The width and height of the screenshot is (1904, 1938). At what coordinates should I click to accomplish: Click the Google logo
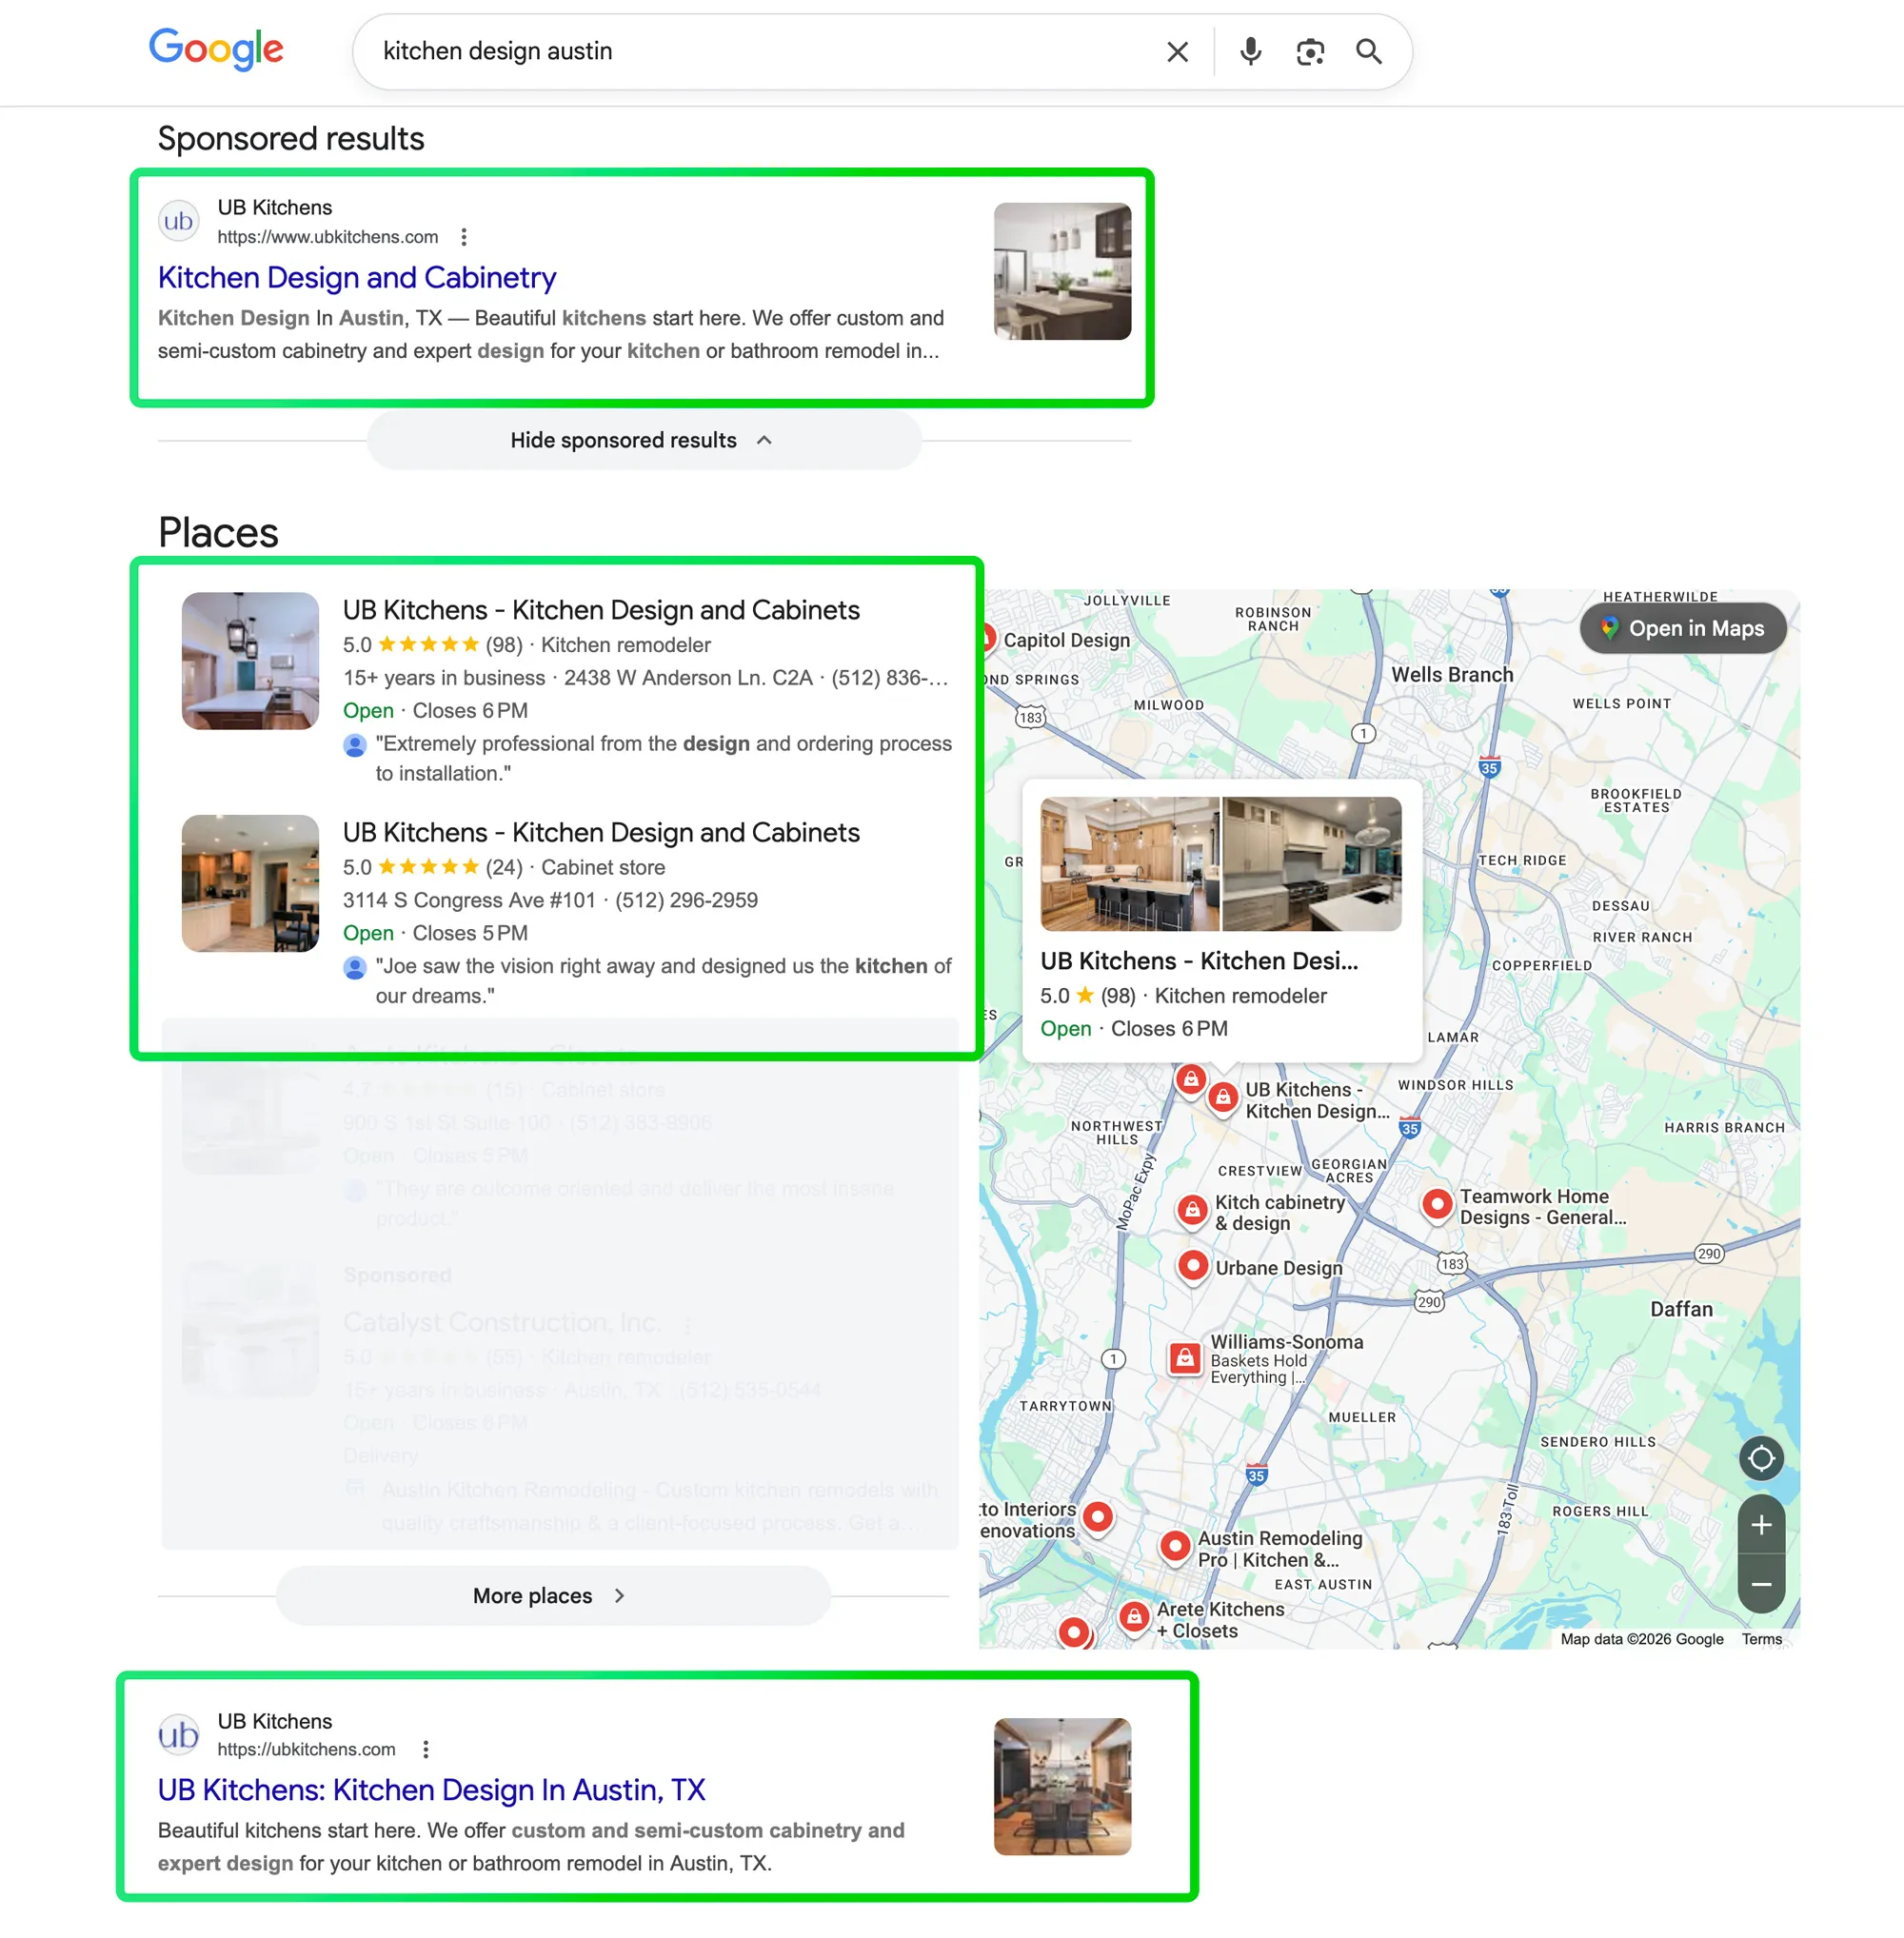(x=216, y=50)
